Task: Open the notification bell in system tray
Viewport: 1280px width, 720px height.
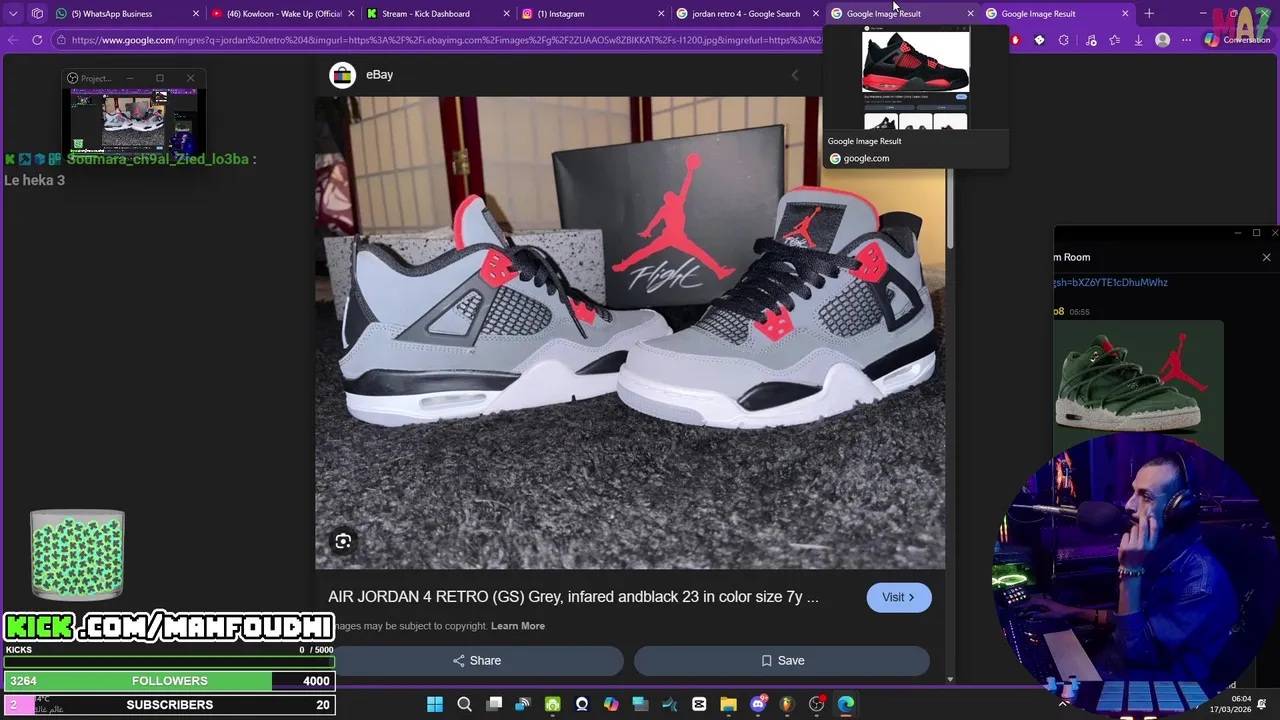Action: coord(1263,704)
